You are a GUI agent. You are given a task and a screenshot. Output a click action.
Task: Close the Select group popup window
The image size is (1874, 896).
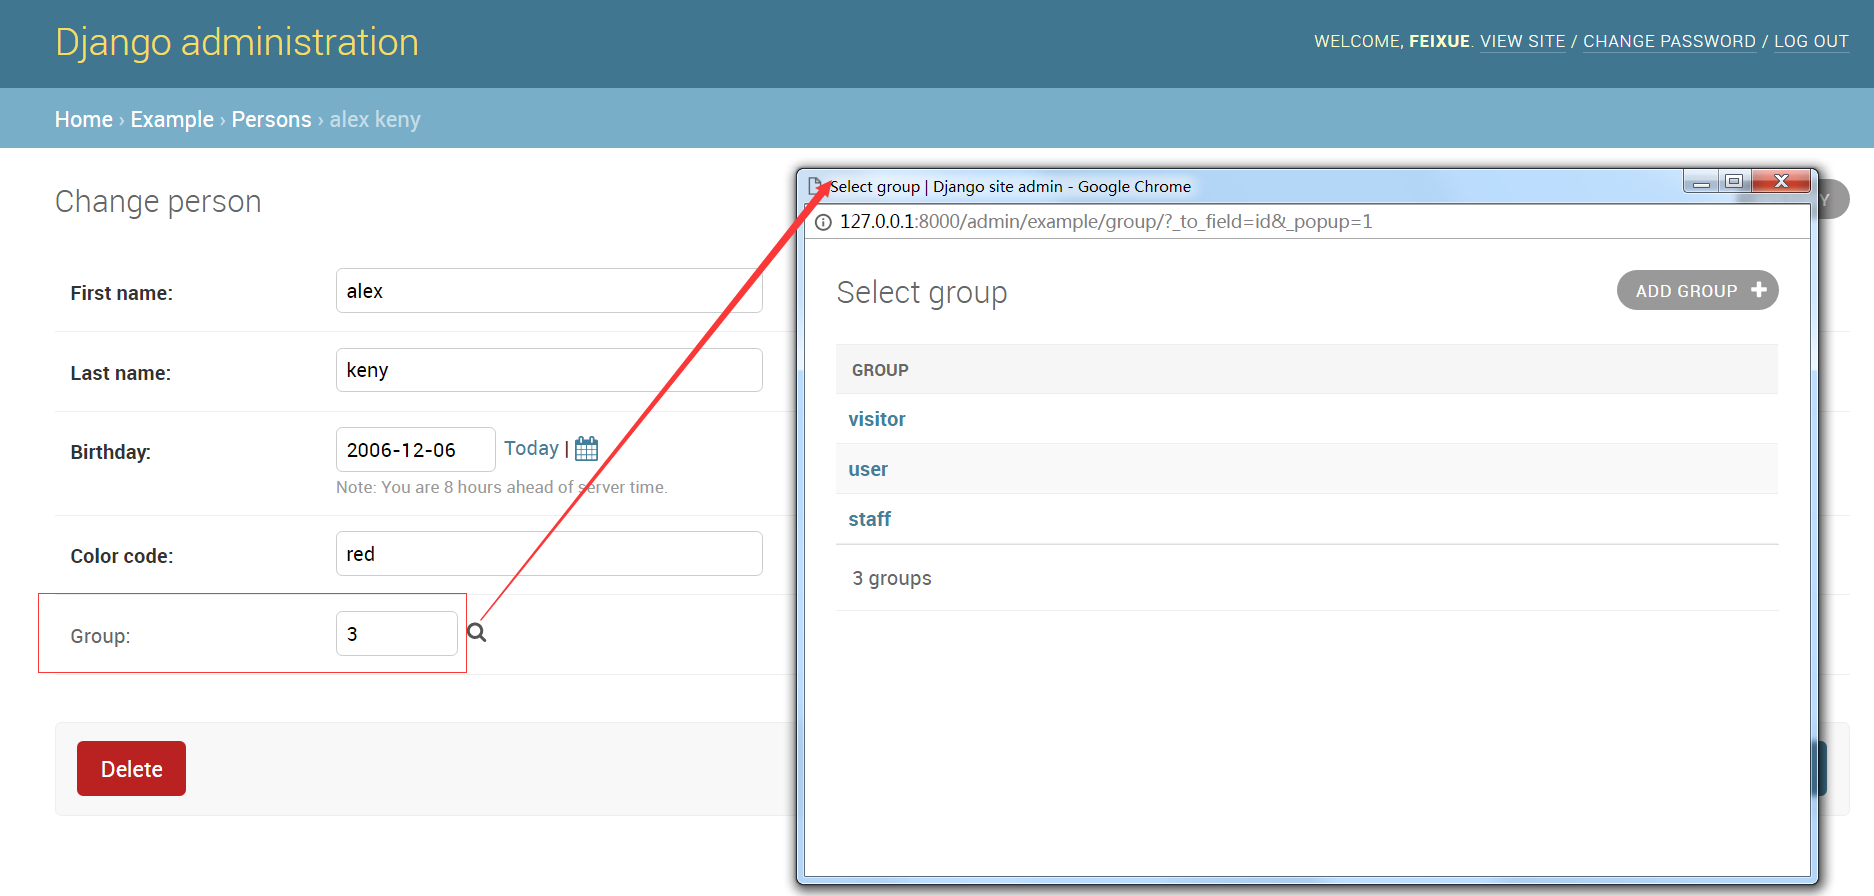tap(1780, 182)
